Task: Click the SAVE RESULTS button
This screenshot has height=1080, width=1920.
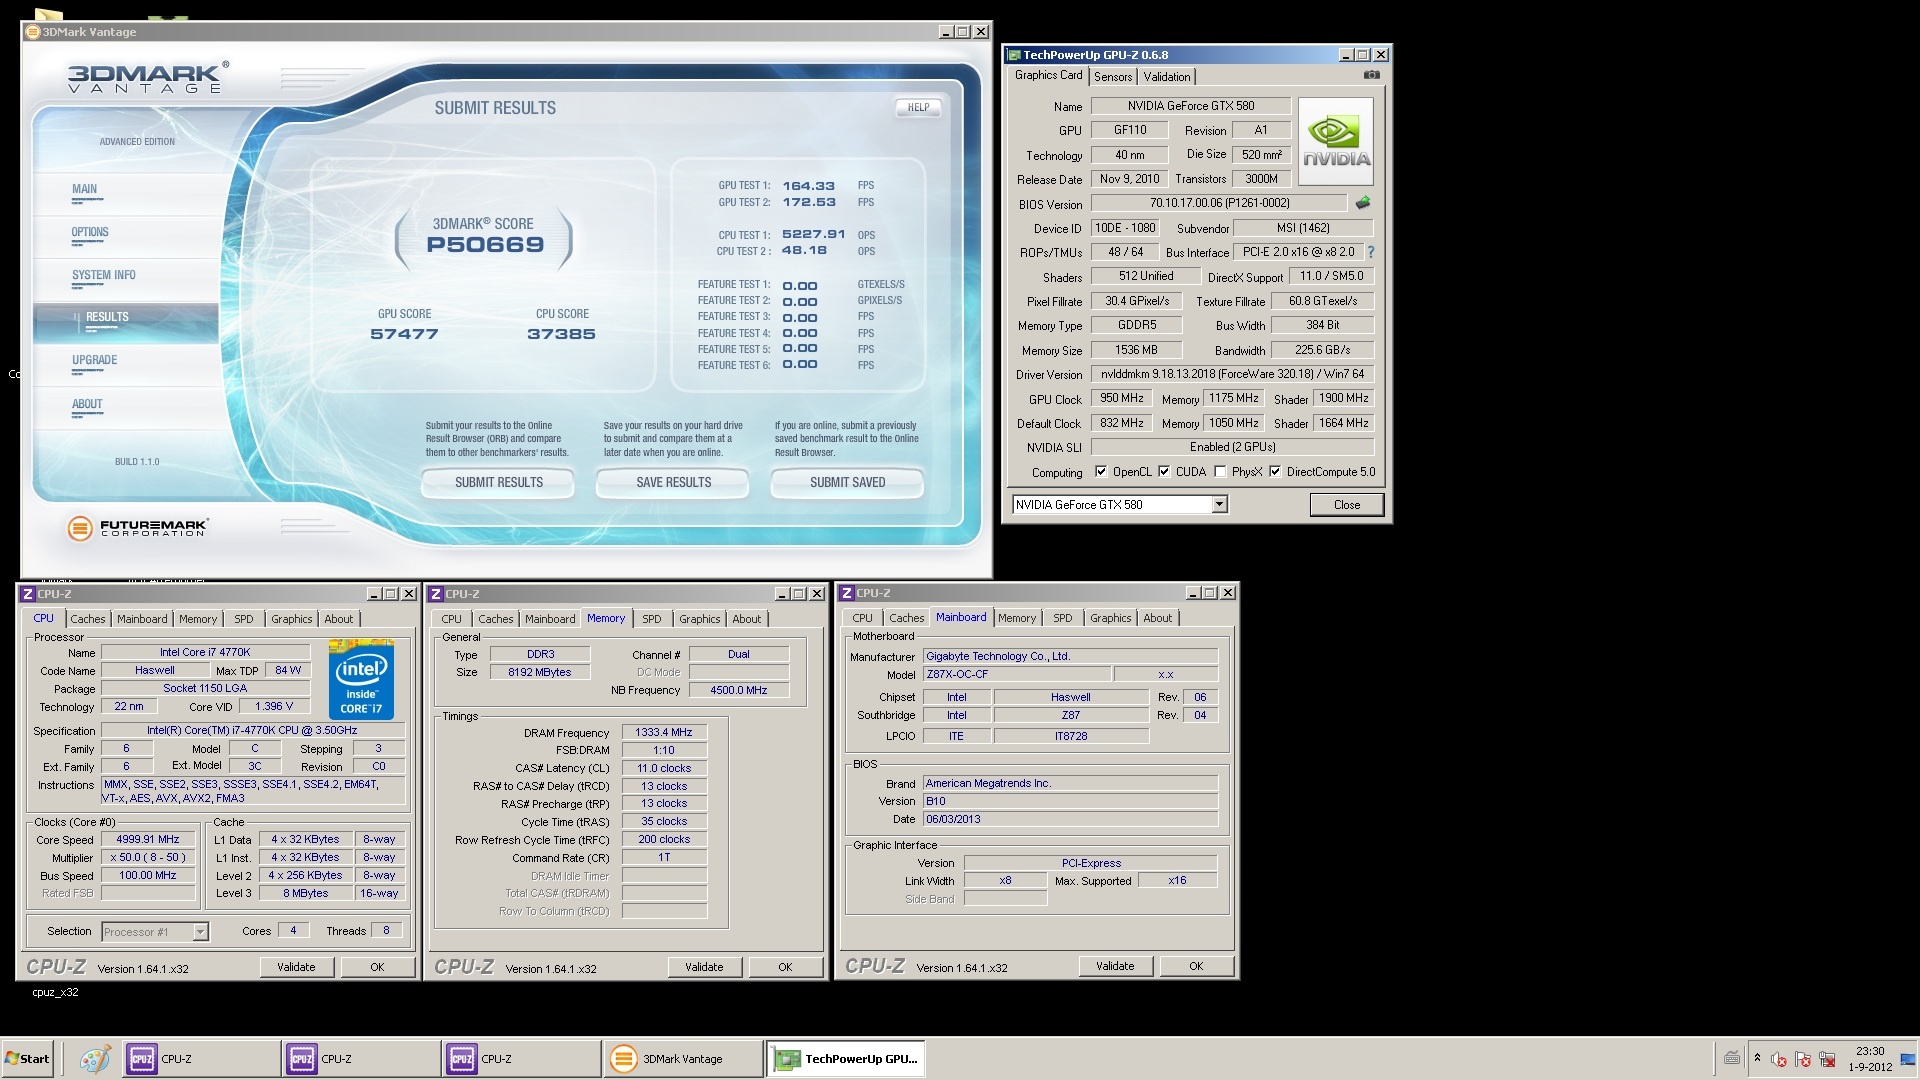Action: click(x=673, y=483)
